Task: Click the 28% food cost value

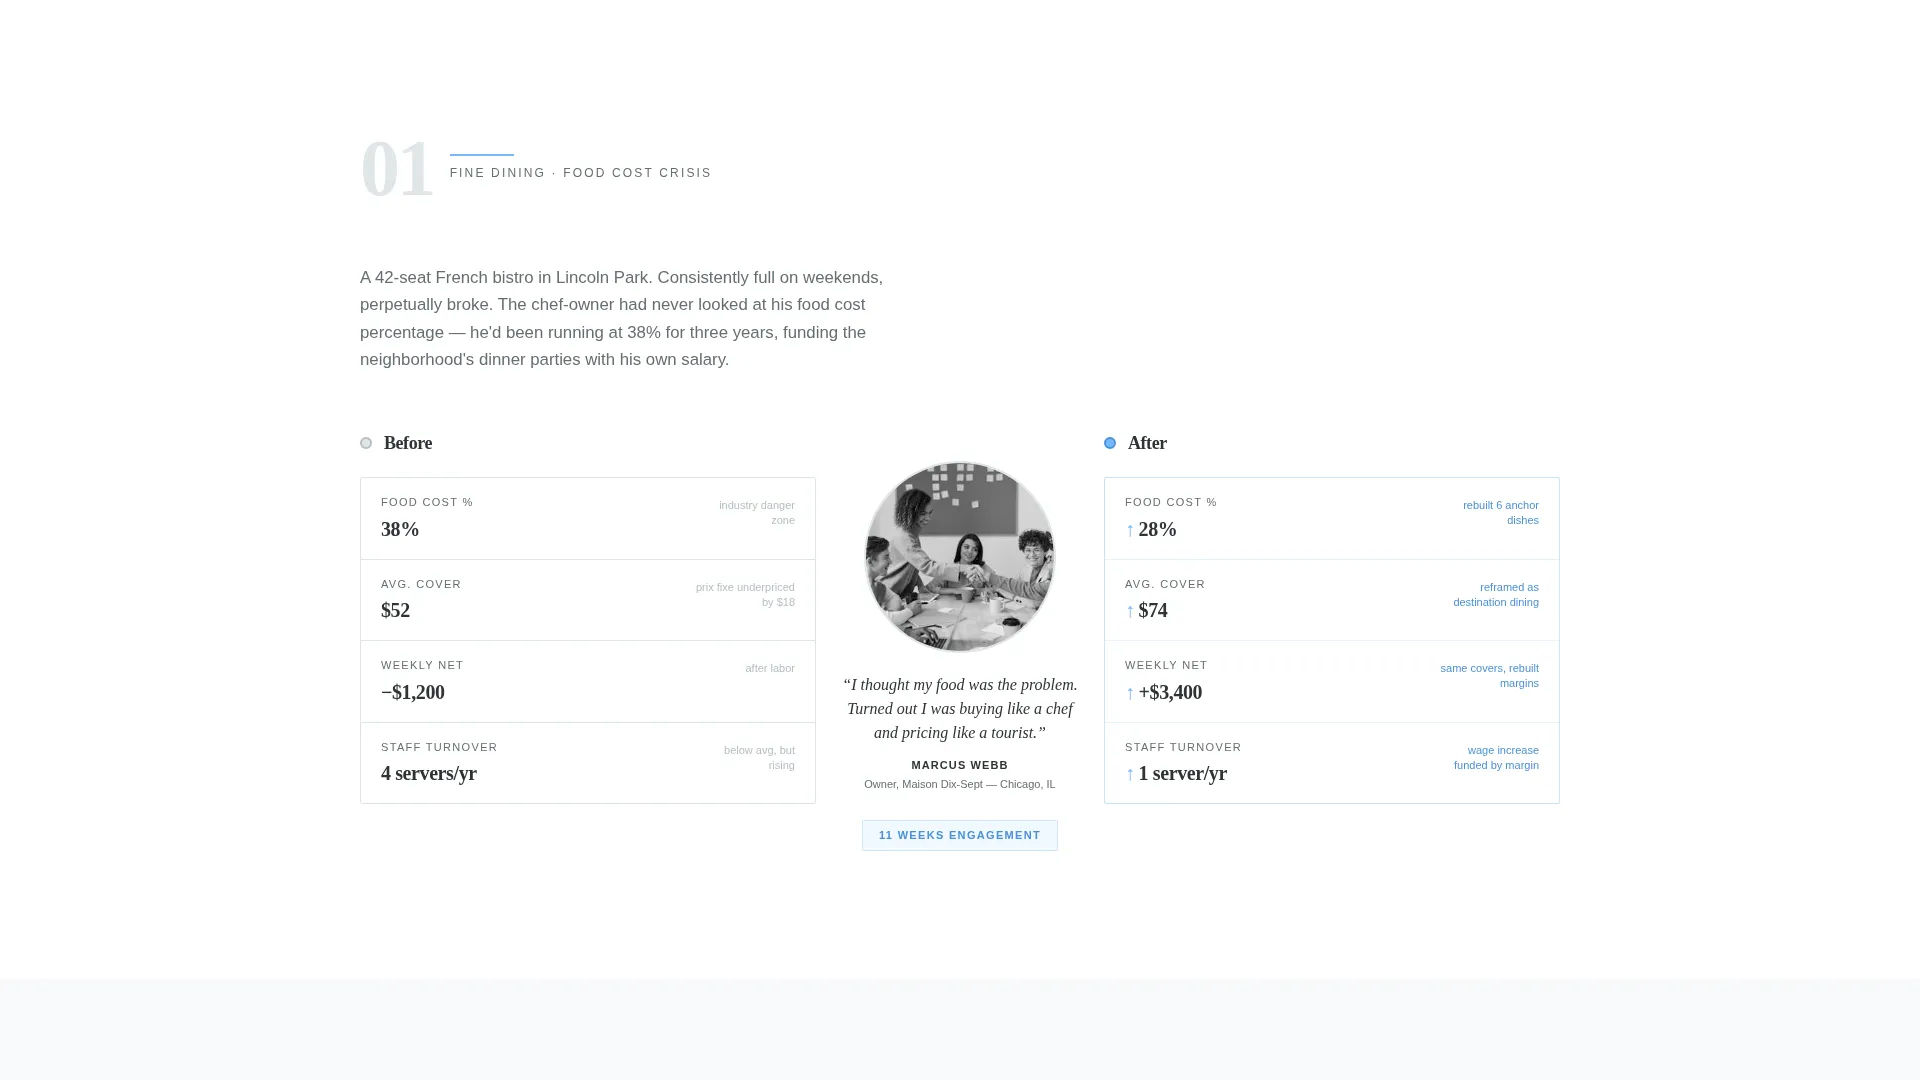Action: [1158, 529]
